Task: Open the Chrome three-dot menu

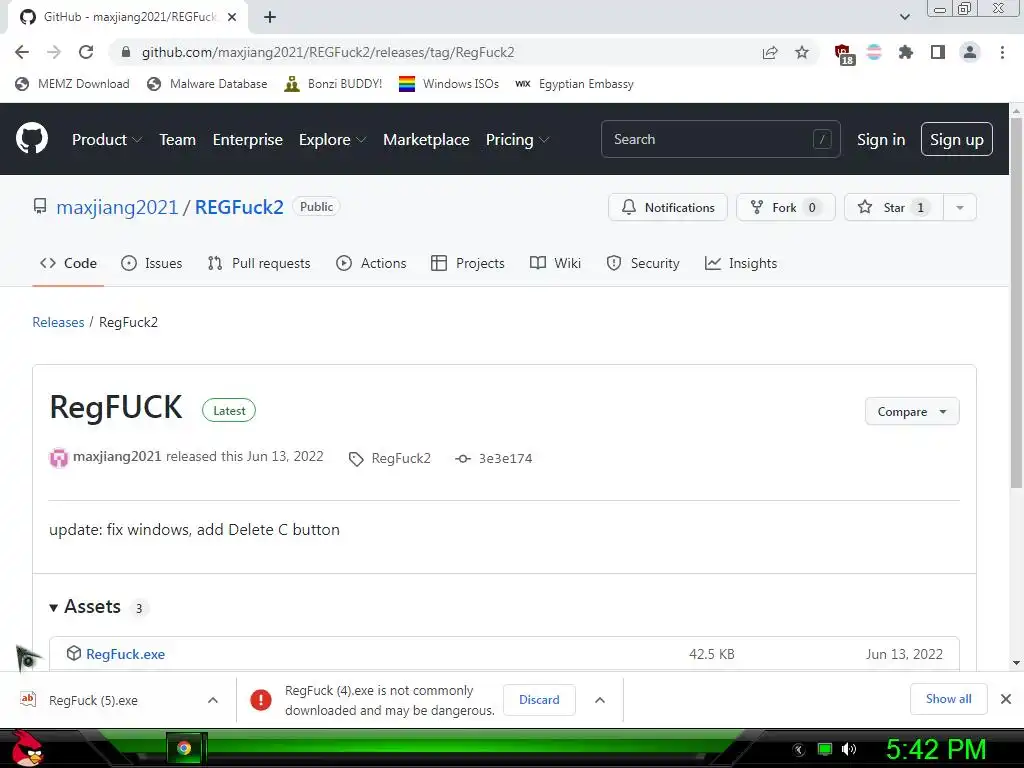Action: tap(1002, 52)
